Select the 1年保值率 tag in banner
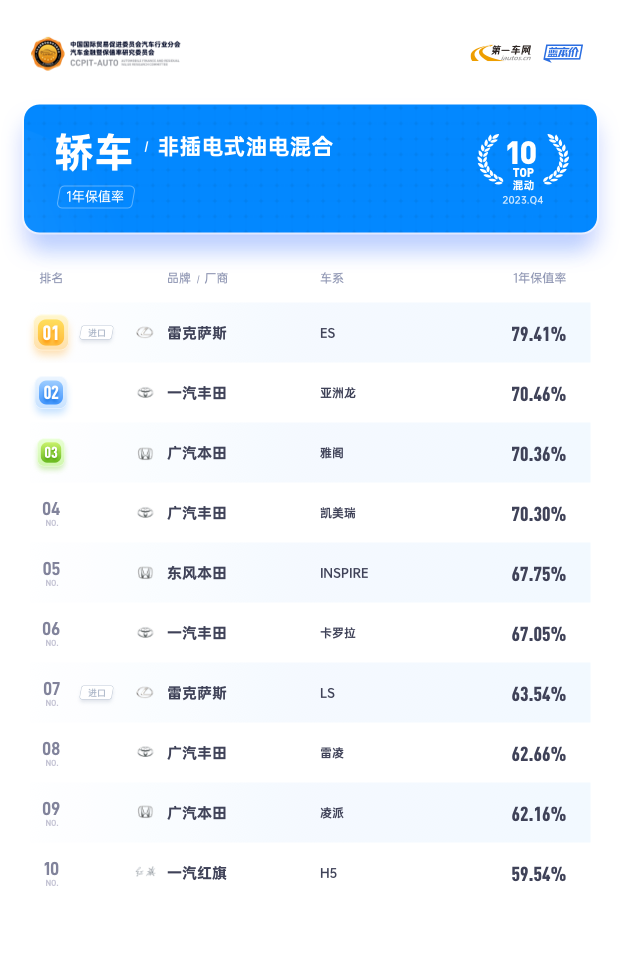 (x=96, y=197)
